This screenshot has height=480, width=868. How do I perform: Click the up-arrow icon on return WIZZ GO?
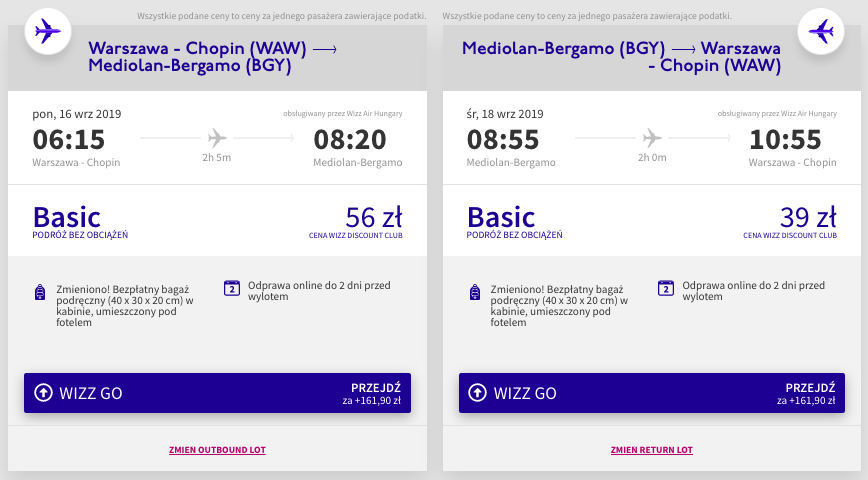pyautogui.click(x=477, y=393)
